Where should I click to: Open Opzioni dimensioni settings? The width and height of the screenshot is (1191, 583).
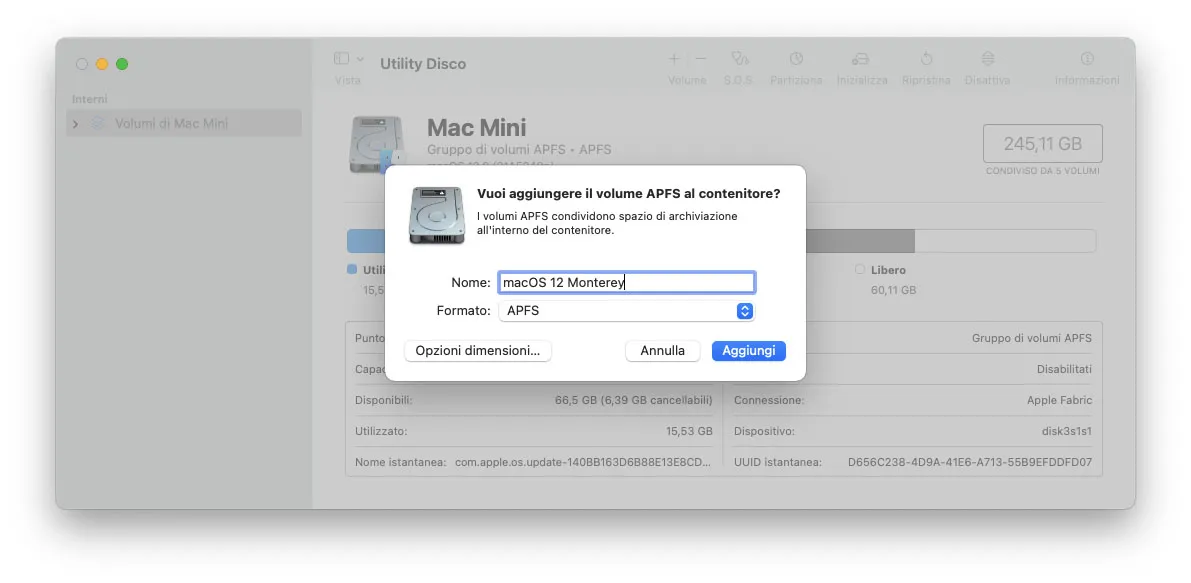477,350
